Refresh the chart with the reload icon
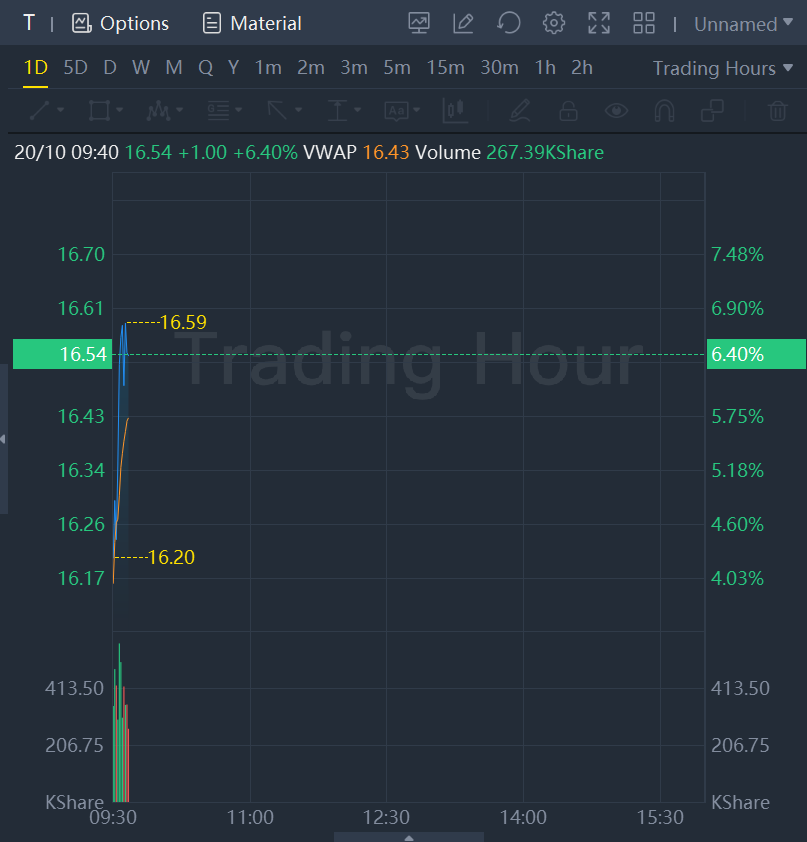The height and width of the screenshot is (842, 807). [x=508, y=24]
